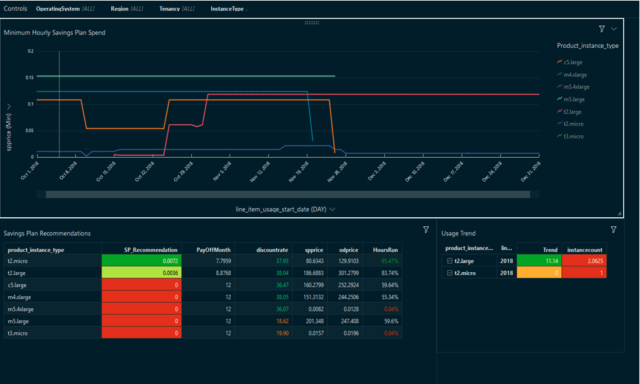The height and width of the screenshot is (384, 640).
Task: Sort by SP_Recommendation column header
Action: pyautogui.click(x=141, y=250)
